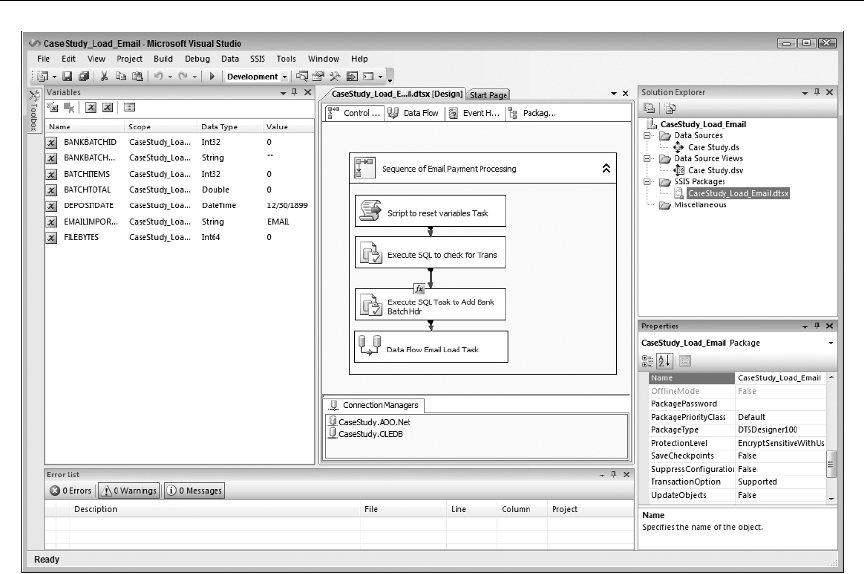Image resolution: width=864 pixels, height=574 pixels.
Task: Click the Undo toolbar icon
Action: 158,77
